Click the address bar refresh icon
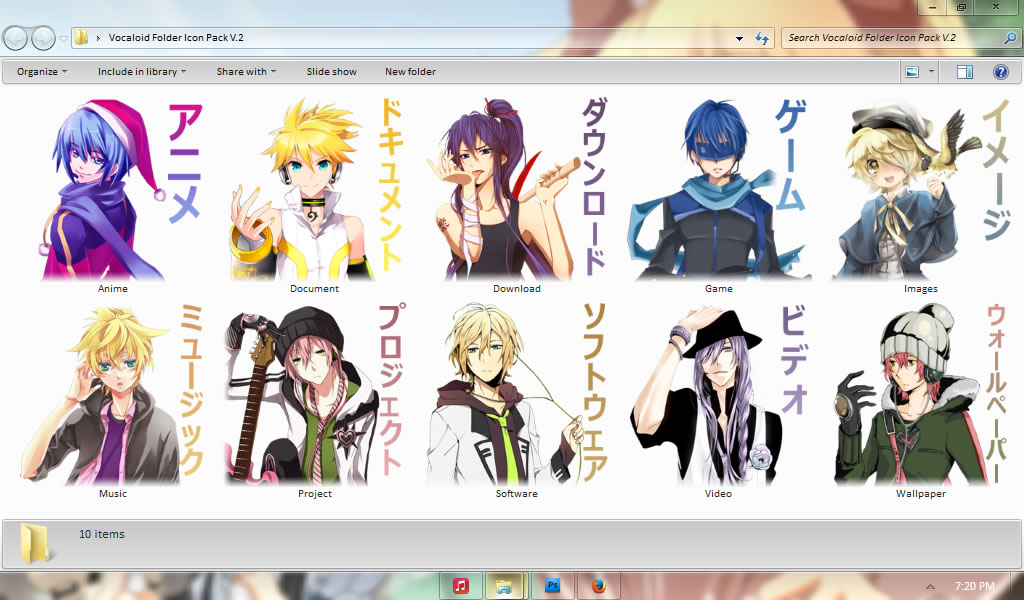 [761, 38]
